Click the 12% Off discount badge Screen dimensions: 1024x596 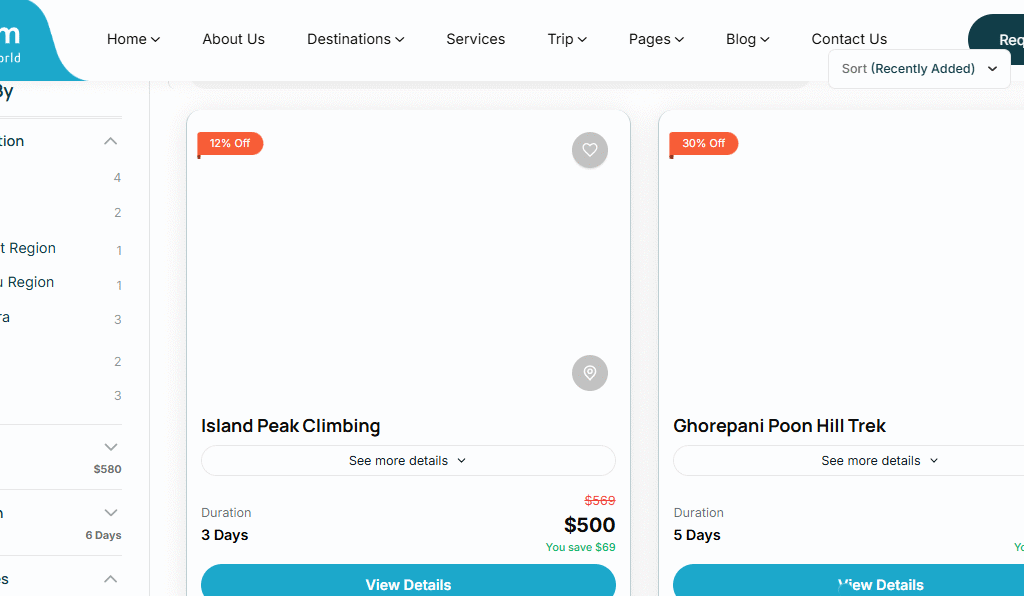(x=230, y=143)
